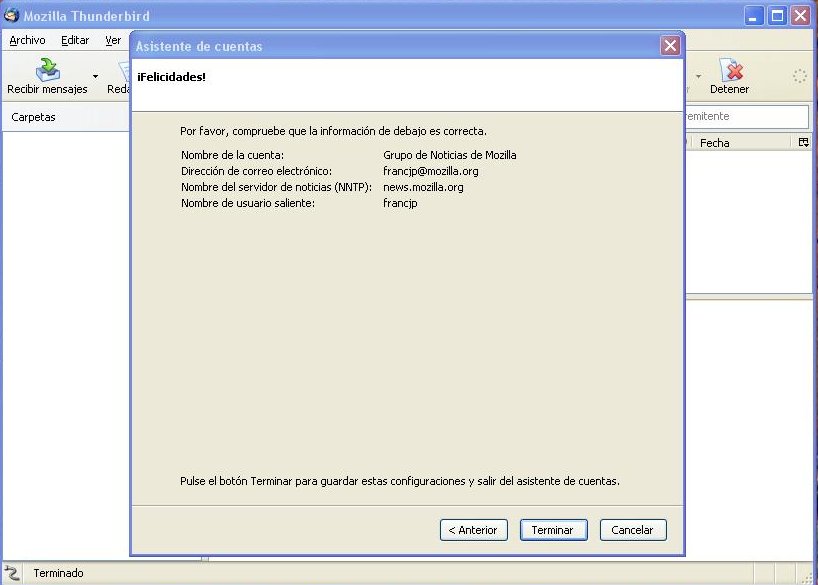Close the Asistente de cuentas dialog

click(670, 45)
